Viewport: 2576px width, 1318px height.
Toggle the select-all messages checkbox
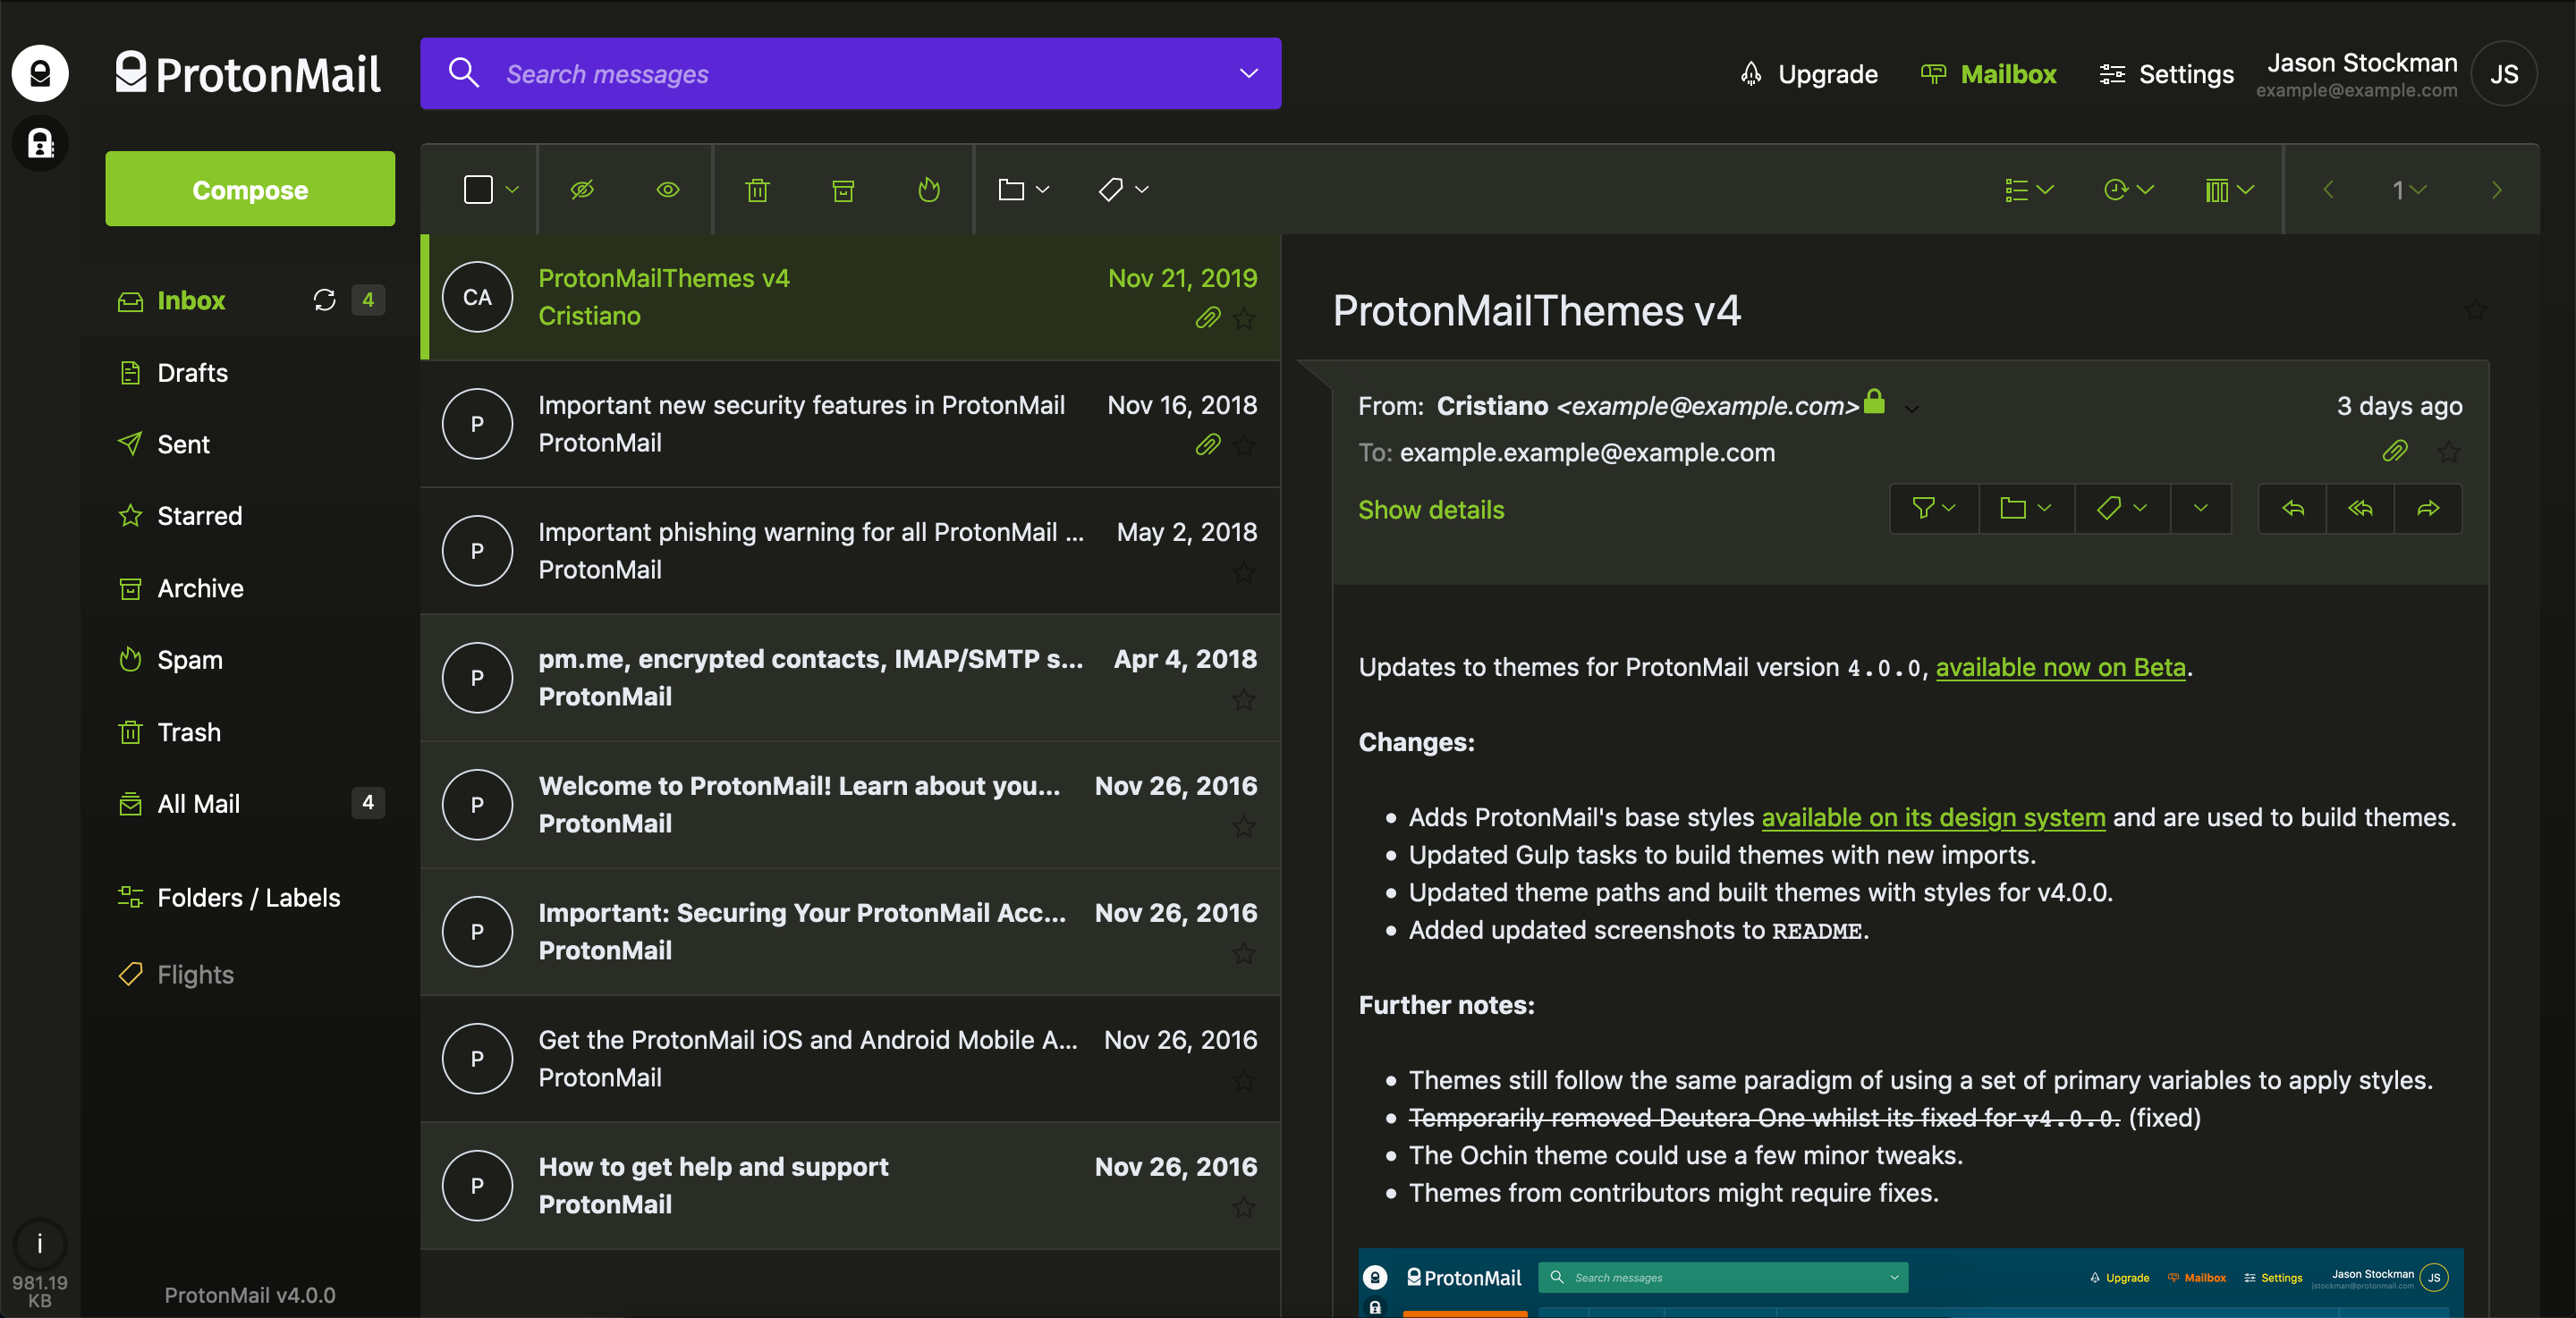[x=478, y=190]
